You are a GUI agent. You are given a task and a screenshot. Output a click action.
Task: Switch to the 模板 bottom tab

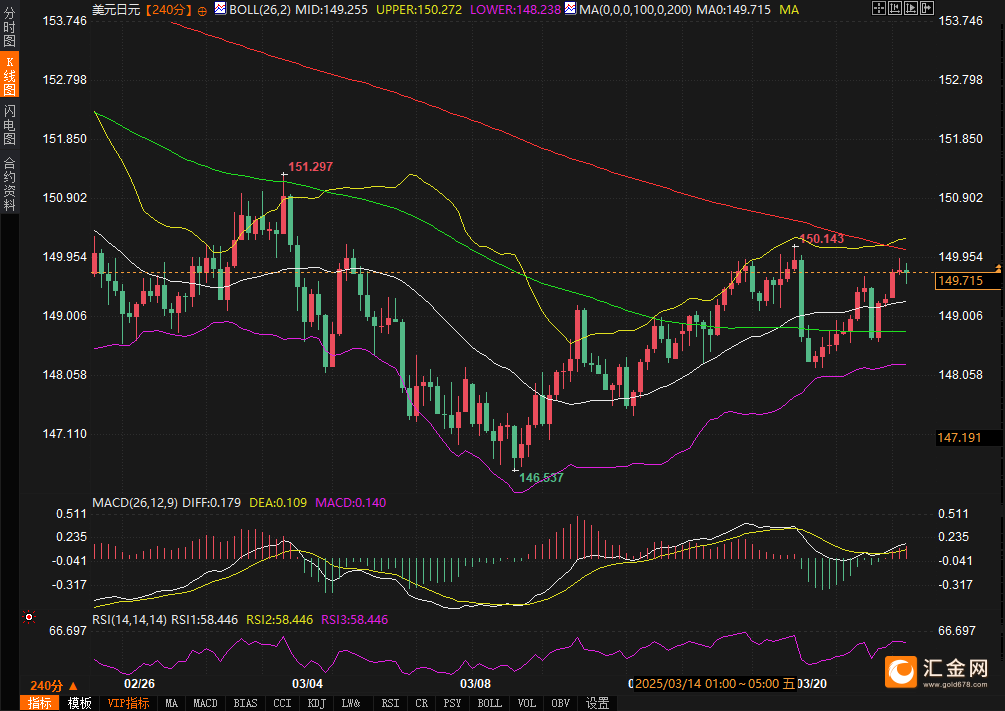(x=79, y=703)
